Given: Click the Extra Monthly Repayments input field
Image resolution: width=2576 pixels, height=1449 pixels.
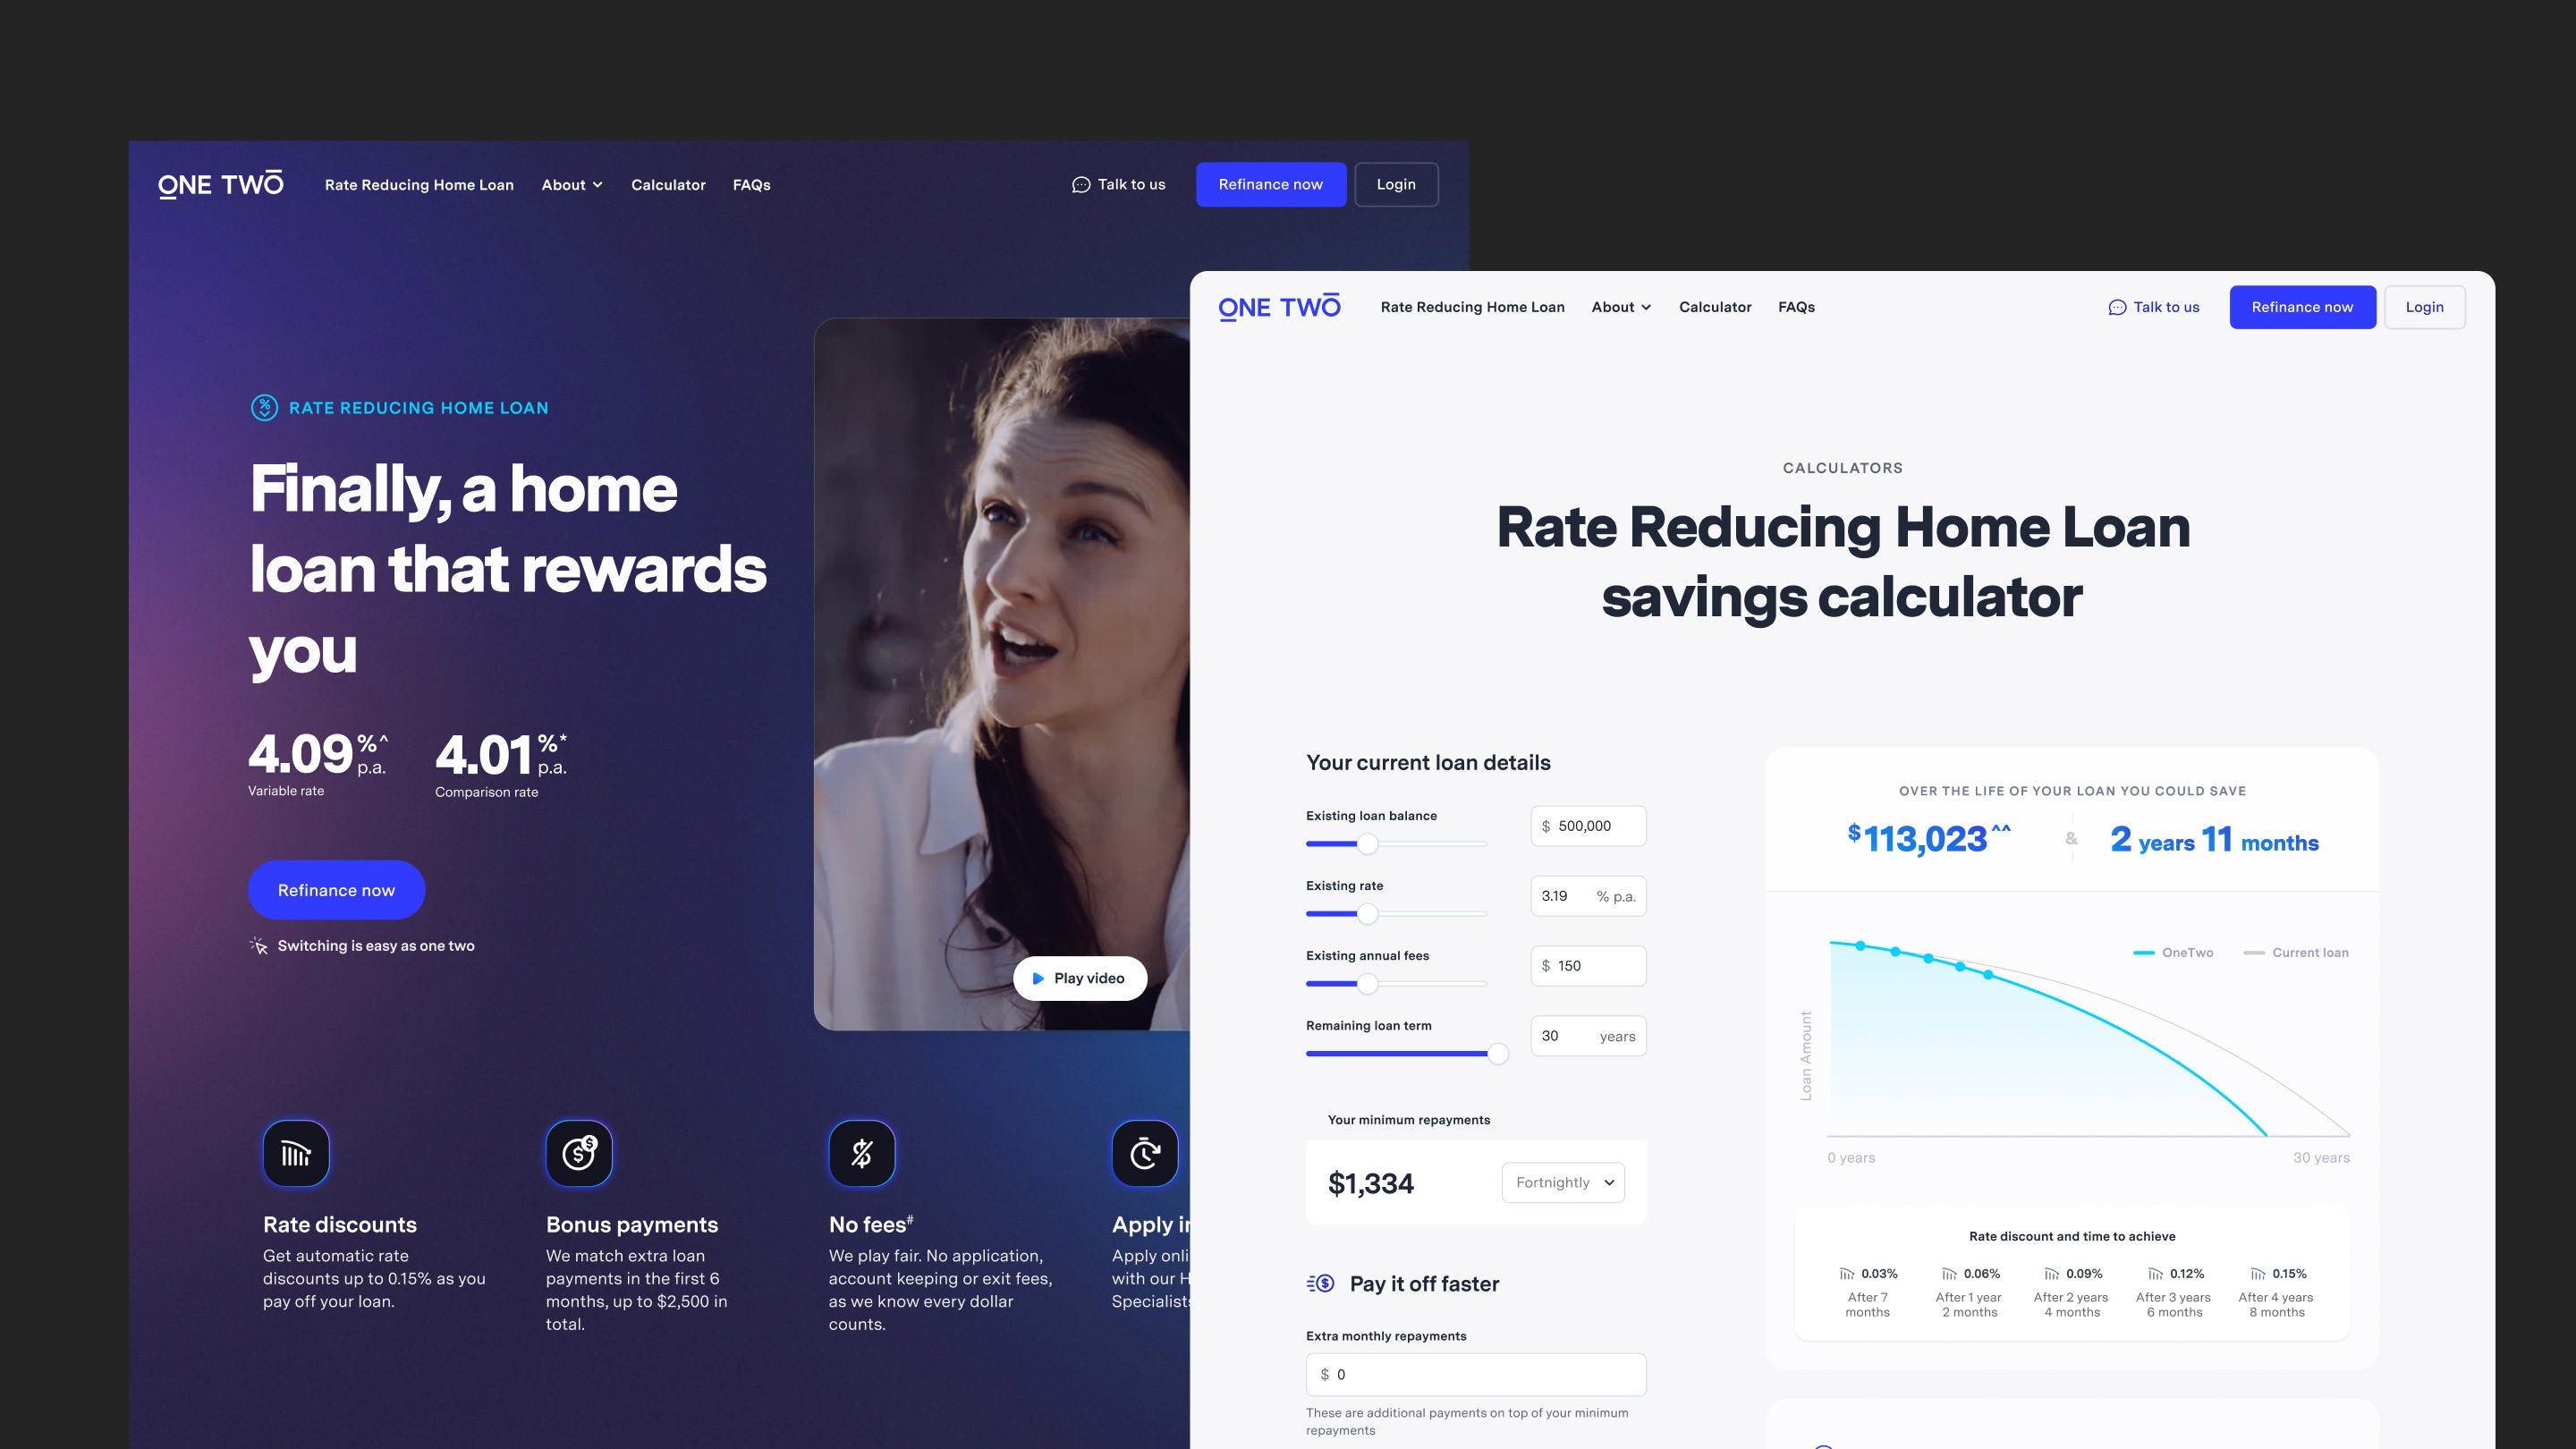Looking at the screenshot, I should pos(1476,1373).
